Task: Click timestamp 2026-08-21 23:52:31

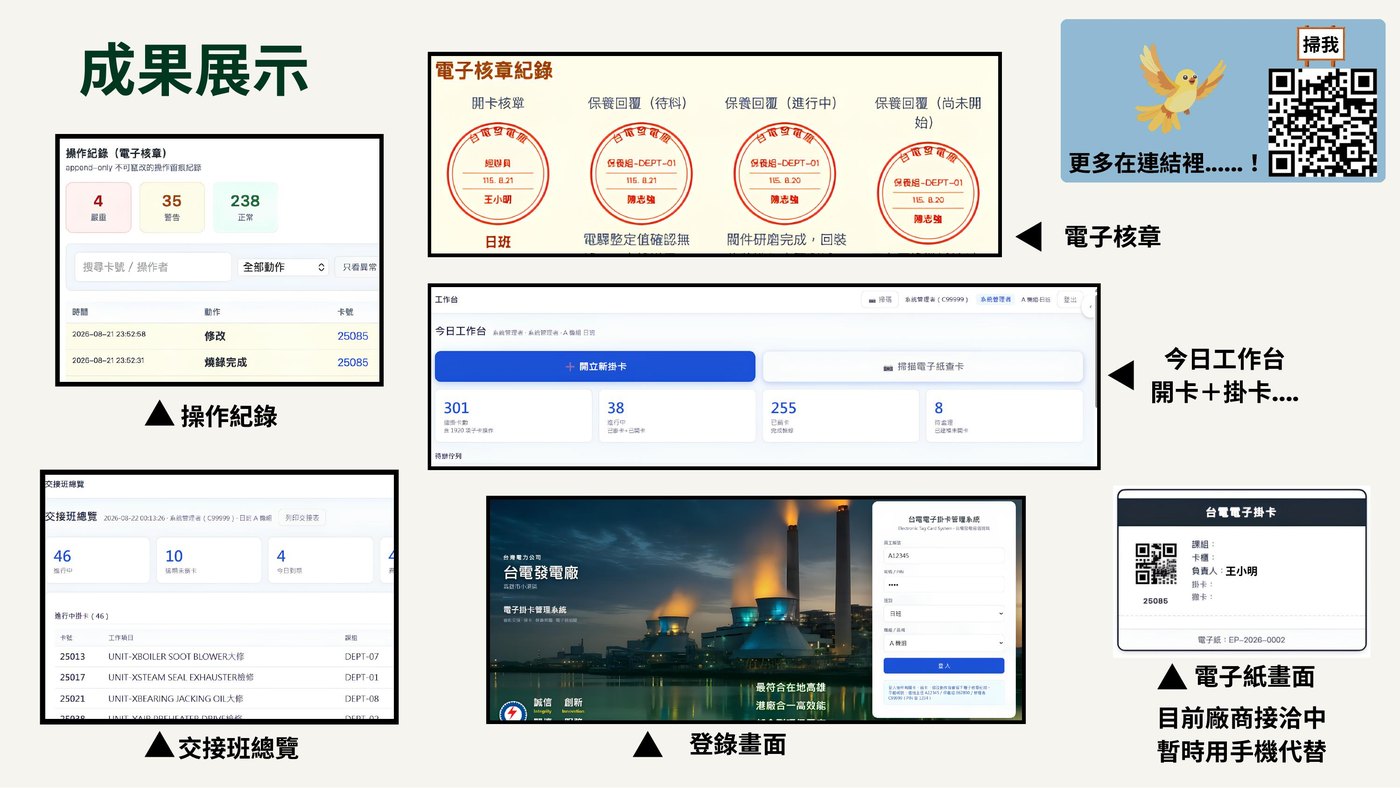Action: click(x=109, y=362)
